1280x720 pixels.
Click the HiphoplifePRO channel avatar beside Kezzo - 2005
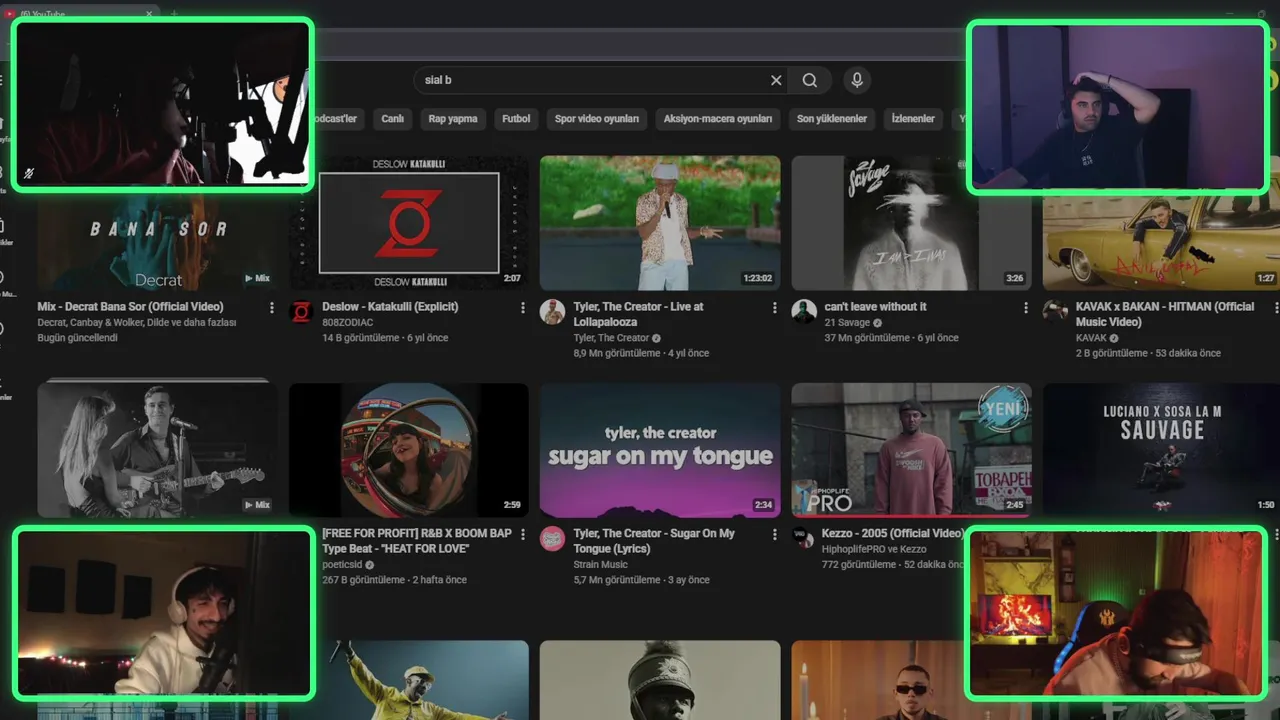tap(804, 539)
